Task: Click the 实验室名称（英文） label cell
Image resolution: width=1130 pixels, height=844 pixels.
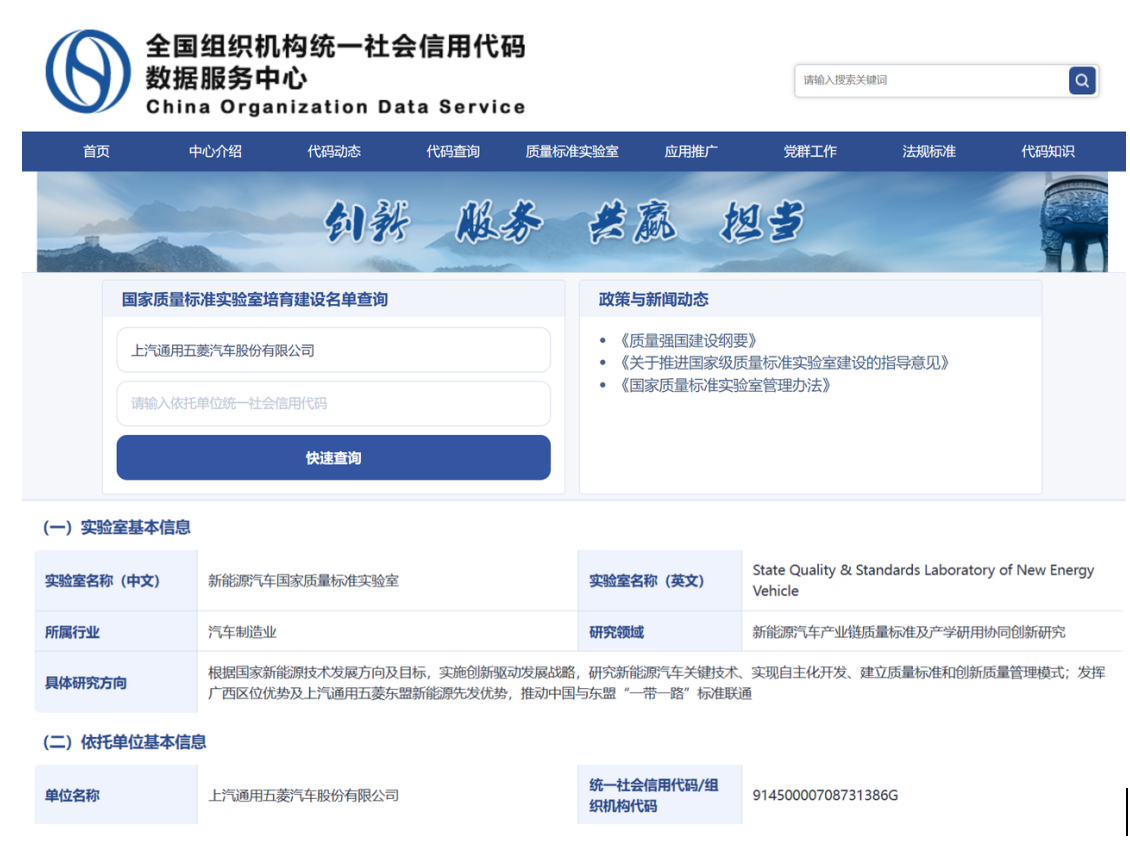Action: [x=660, y=580]
